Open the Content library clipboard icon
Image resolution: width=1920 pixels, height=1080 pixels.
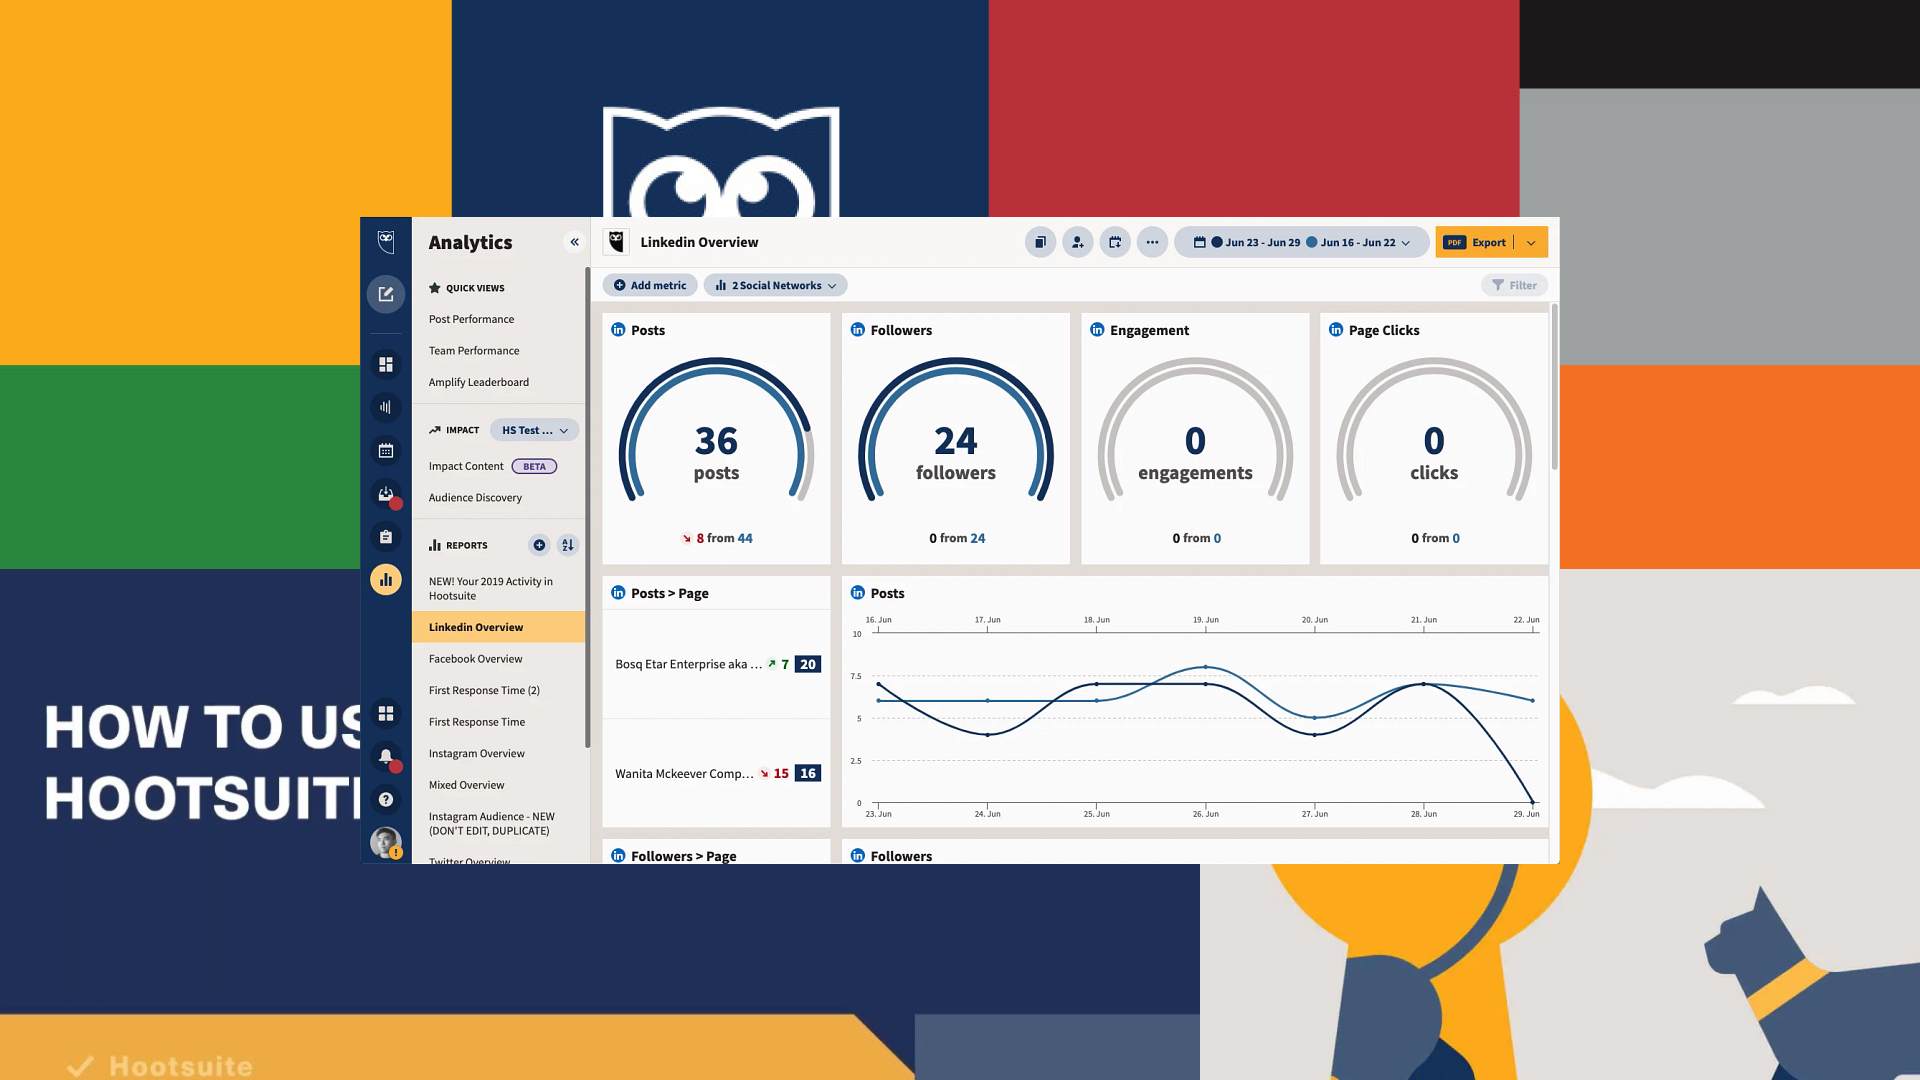(x=386, y=536)
